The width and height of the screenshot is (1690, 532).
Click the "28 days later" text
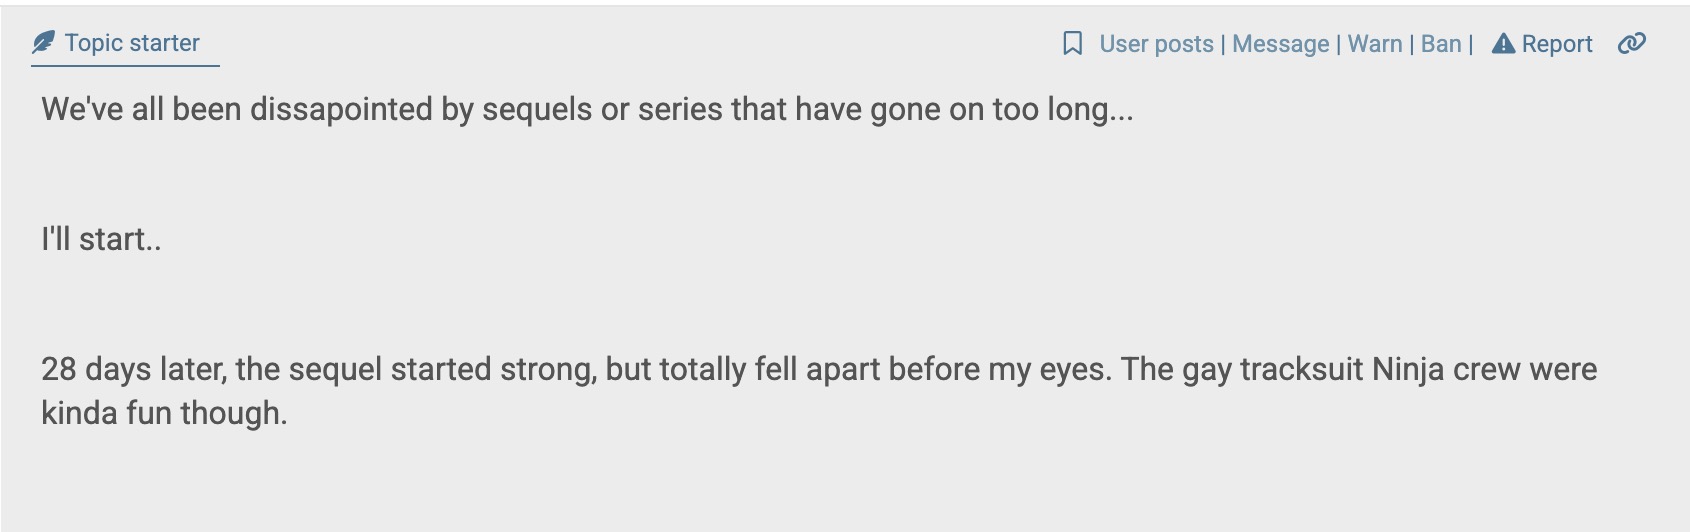tap(135, 370)
